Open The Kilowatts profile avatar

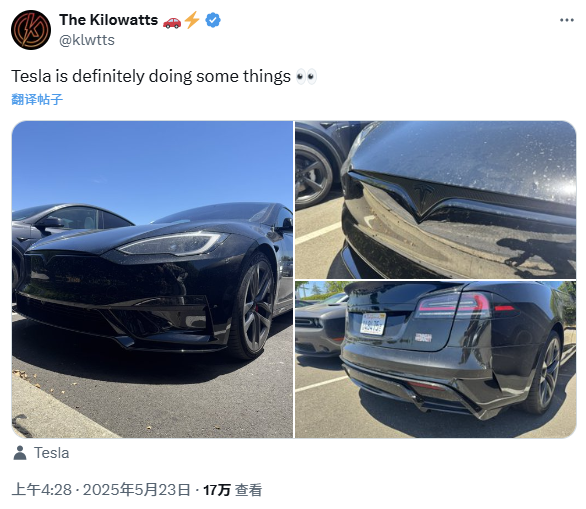(31, 30)
